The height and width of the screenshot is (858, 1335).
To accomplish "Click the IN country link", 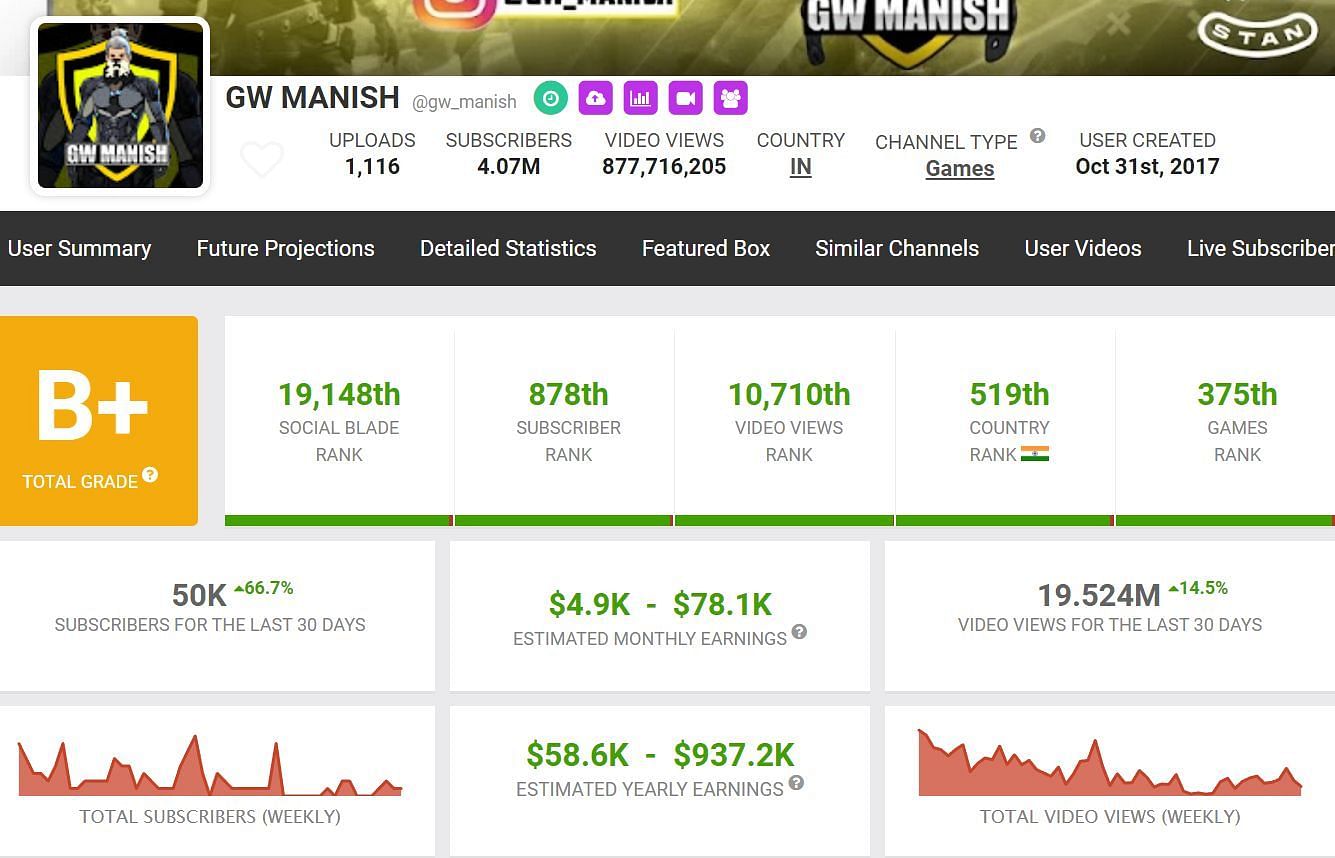I will point(801,167).
